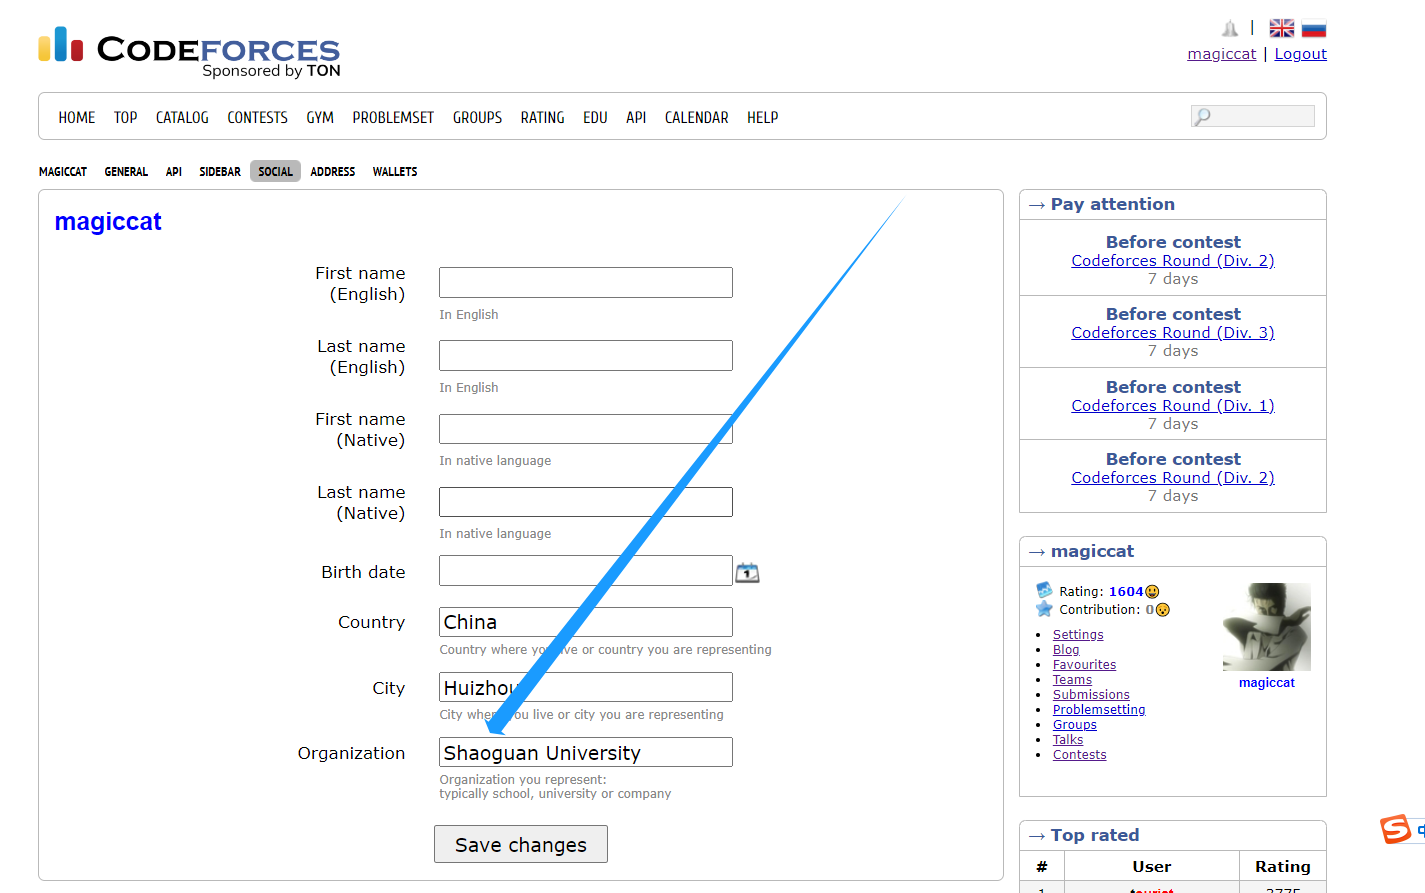Click into the Birth date field
1425x893 pixels.
[x=586, y=571]
